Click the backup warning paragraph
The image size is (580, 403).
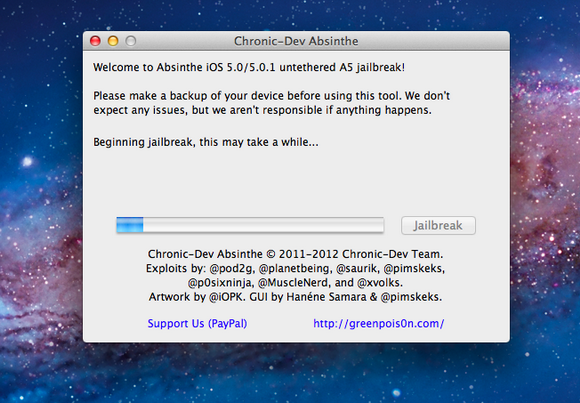(x=272, y=103)
